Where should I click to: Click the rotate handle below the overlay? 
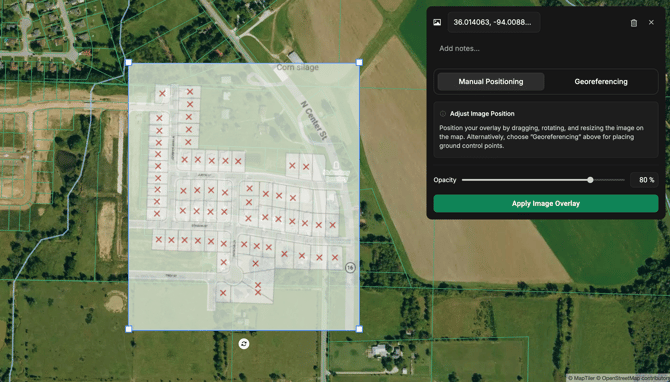coord(244,344)
